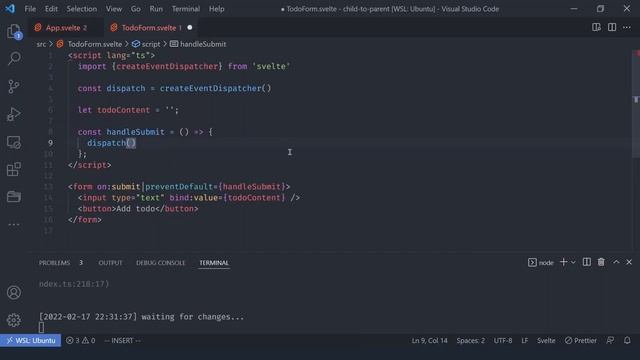Viewport: 640px width, 360px height.
Task: Open the Terminal menu
Action: [x=186, y=9]
